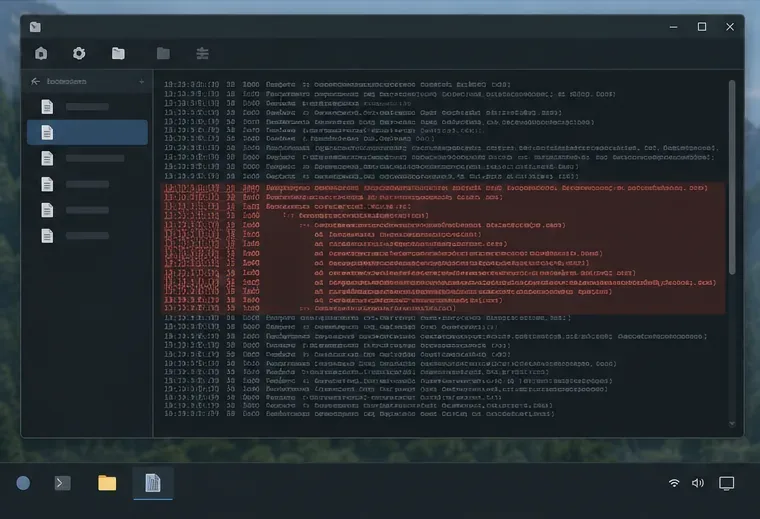760x519 pixels.
Task: Open Wi-Fi settings in the system tray
Action: coord(674,483)
